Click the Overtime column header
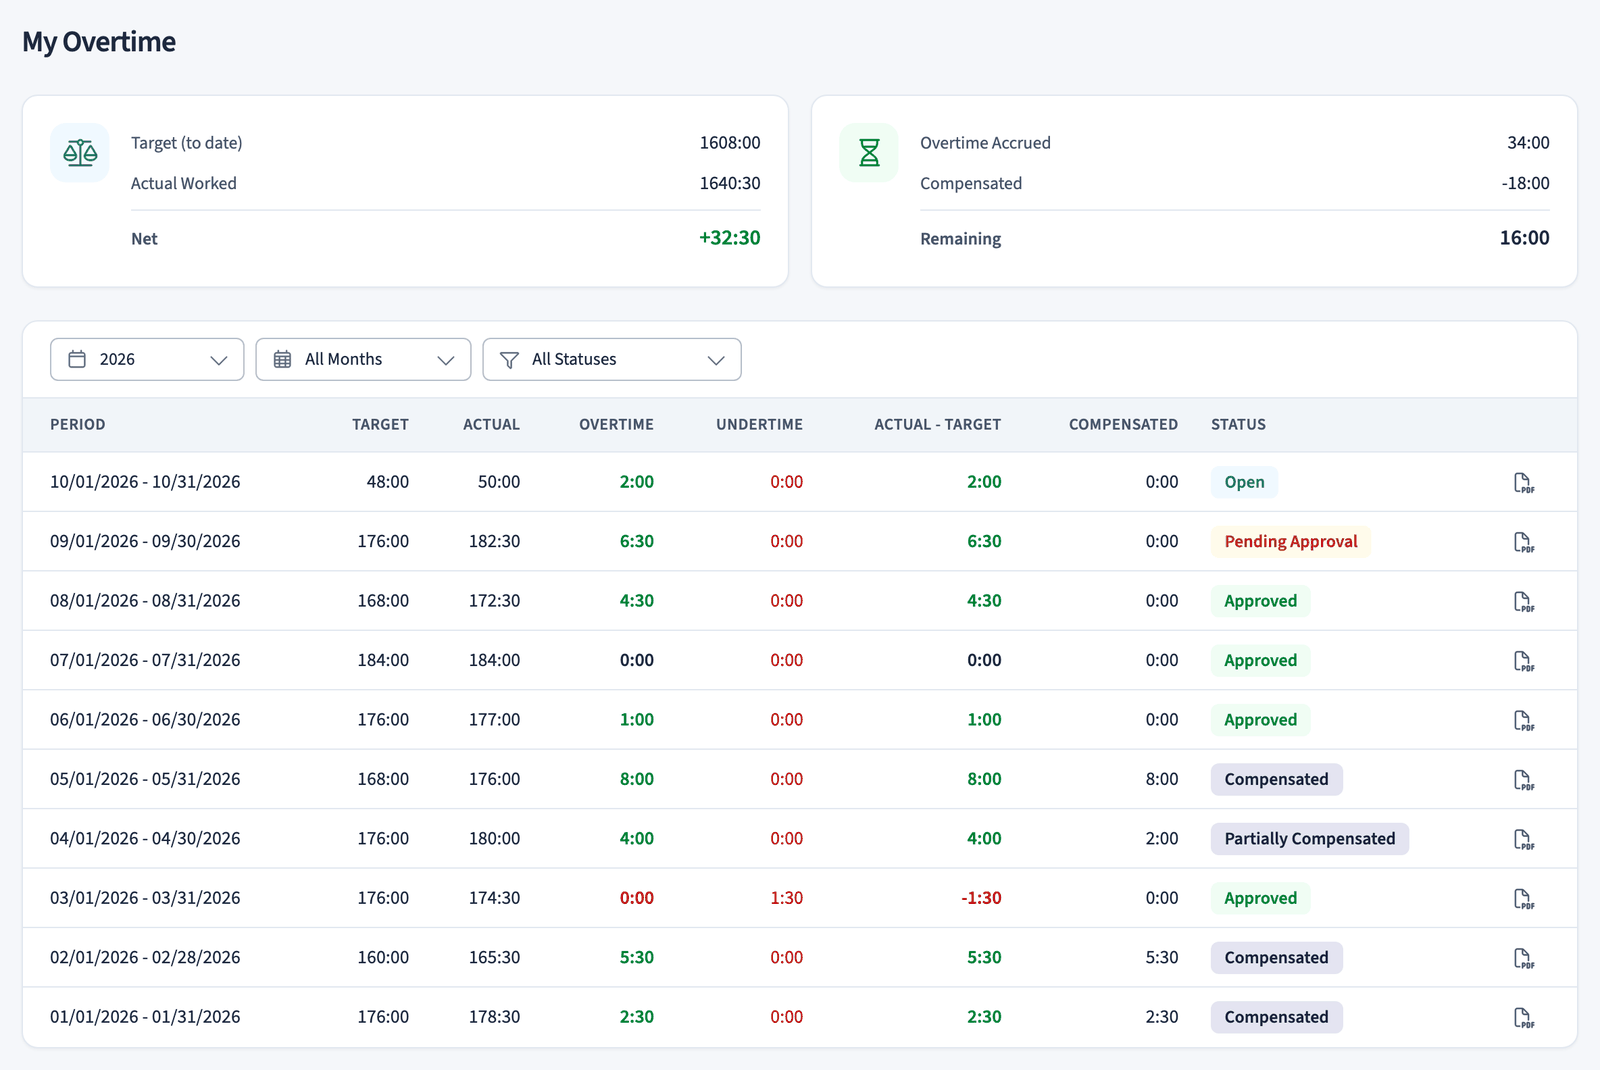Viewport: 1600px width, 1070px height. click(x=616, y=424)
